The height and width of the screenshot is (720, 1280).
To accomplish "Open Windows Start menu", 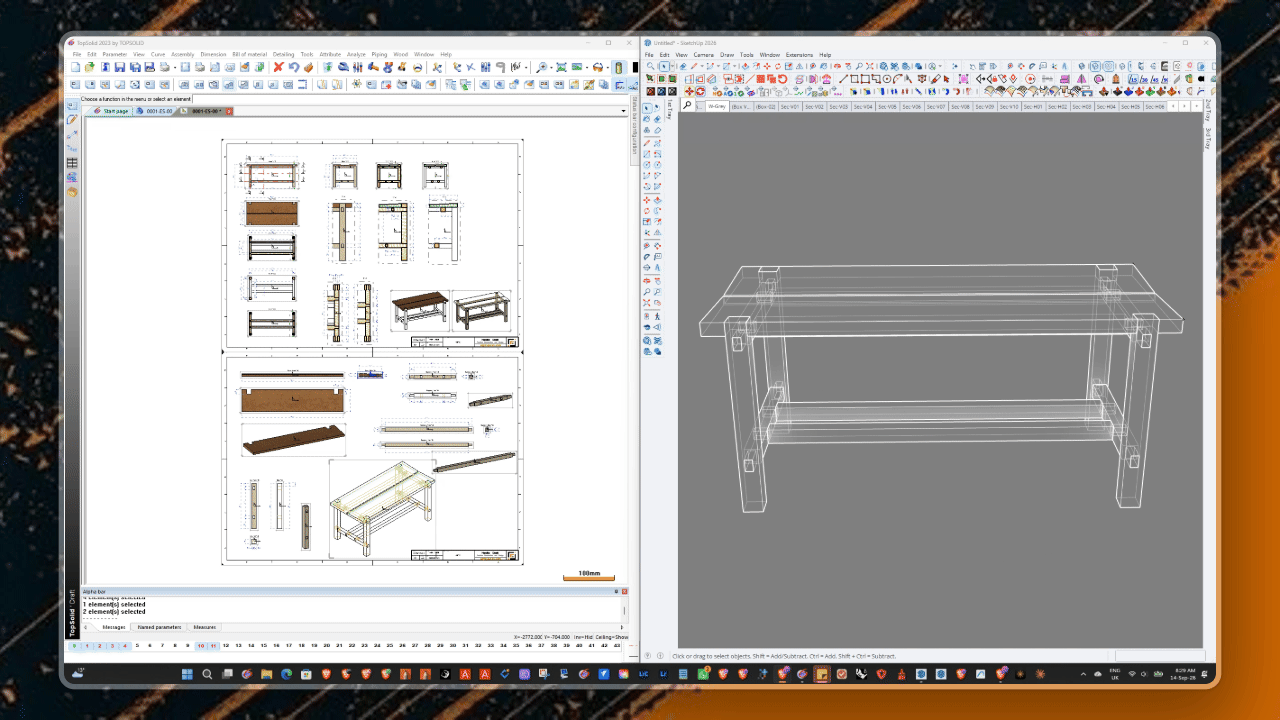I will pyautogui.click(x=189, y=675).
